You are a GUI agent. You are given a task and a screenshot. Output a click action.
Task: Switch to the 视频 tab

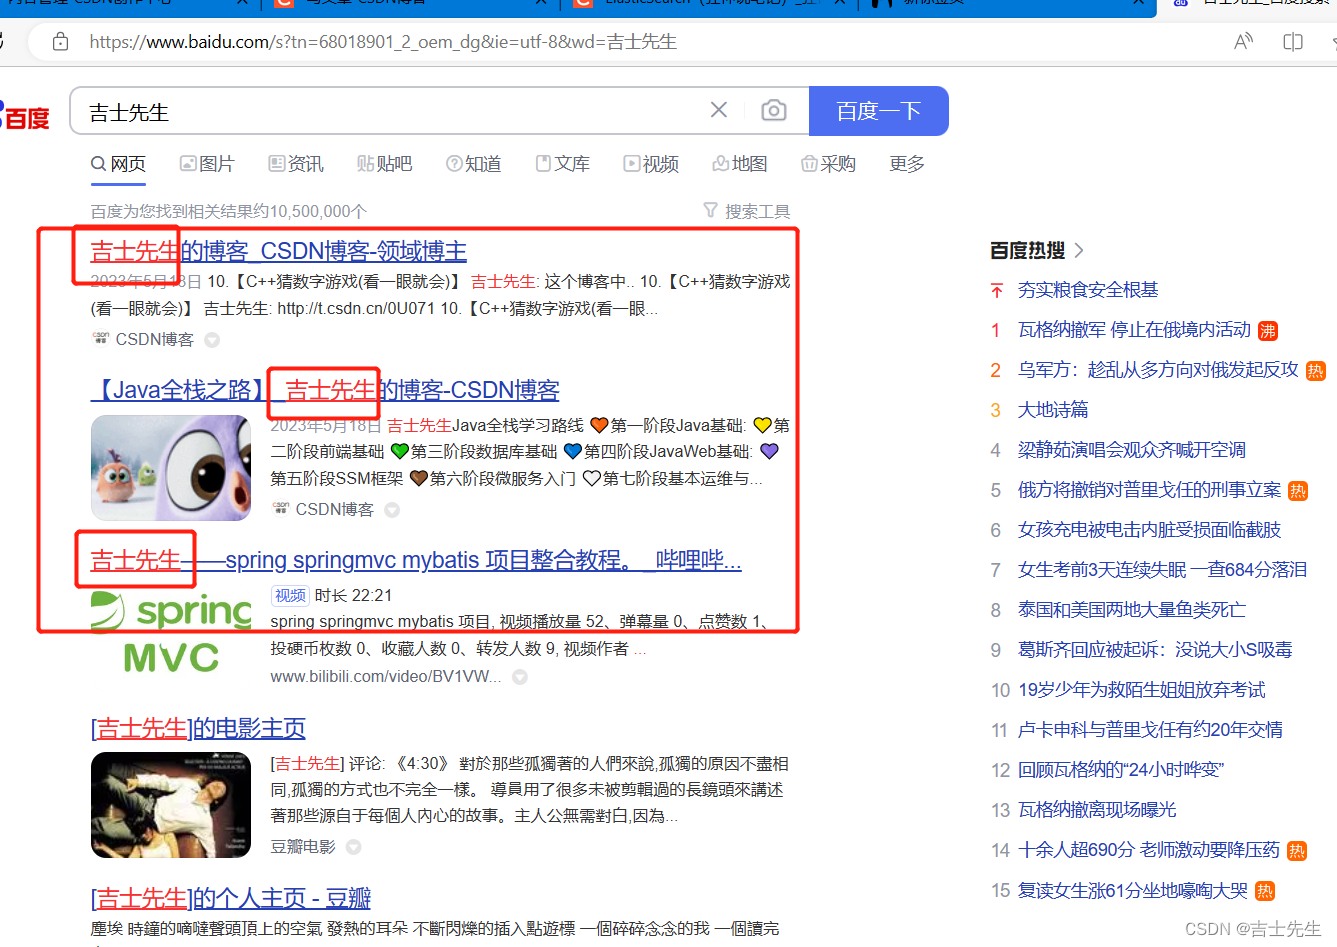pos(652,164)
